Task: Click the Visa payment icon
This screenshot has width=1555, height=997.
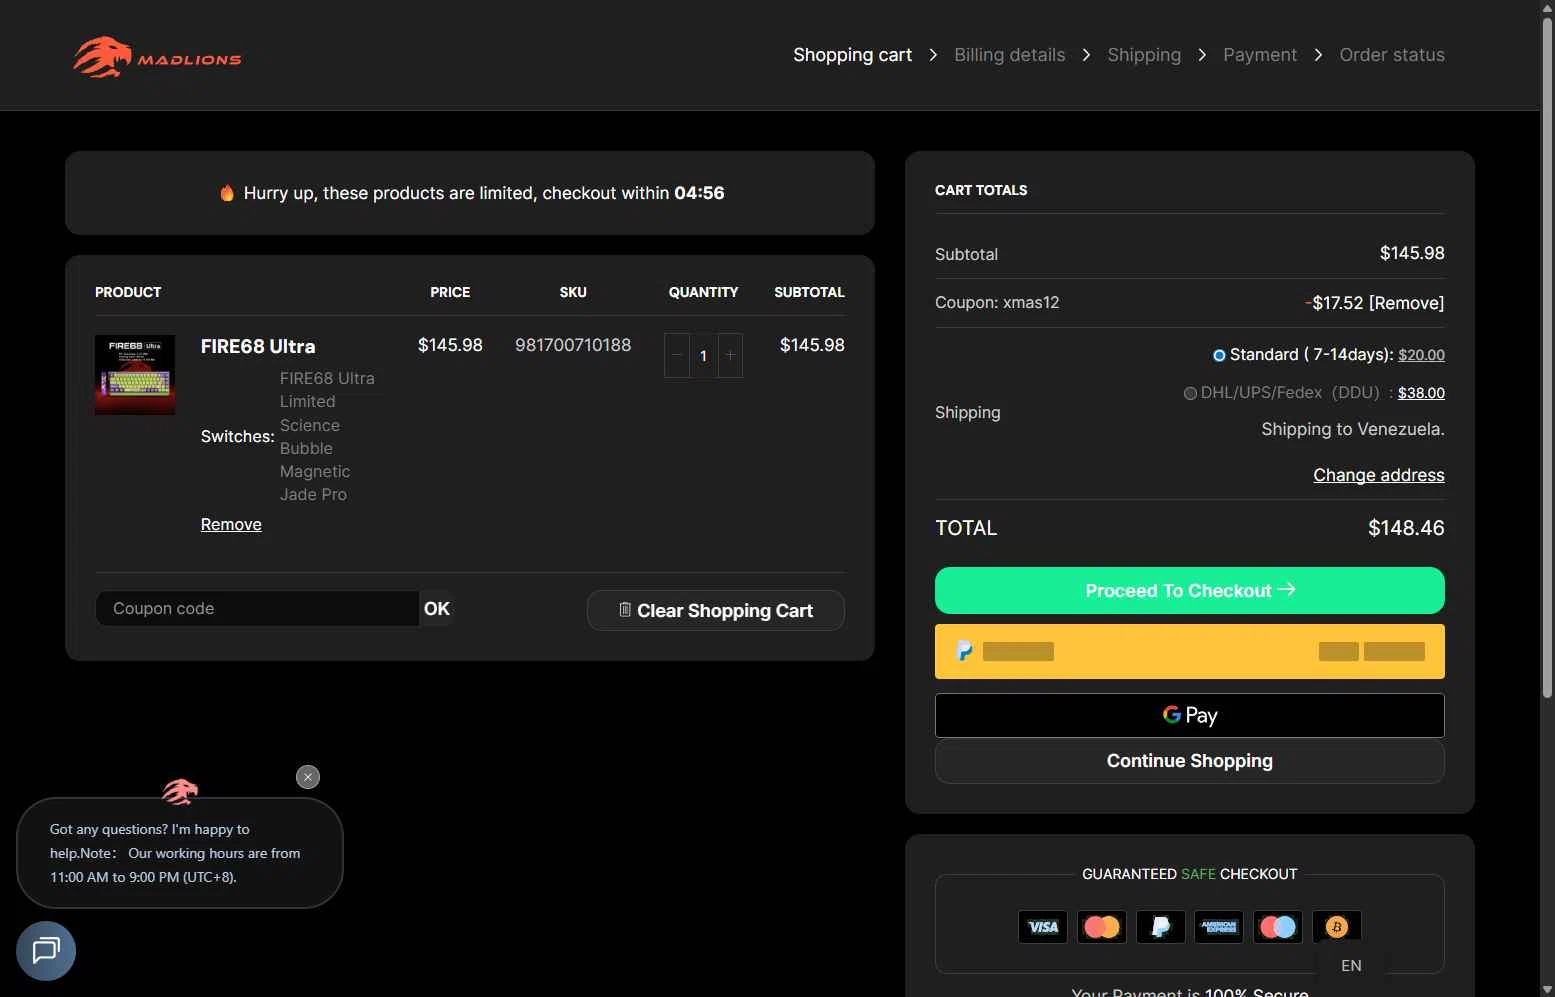Action: 1043,927
